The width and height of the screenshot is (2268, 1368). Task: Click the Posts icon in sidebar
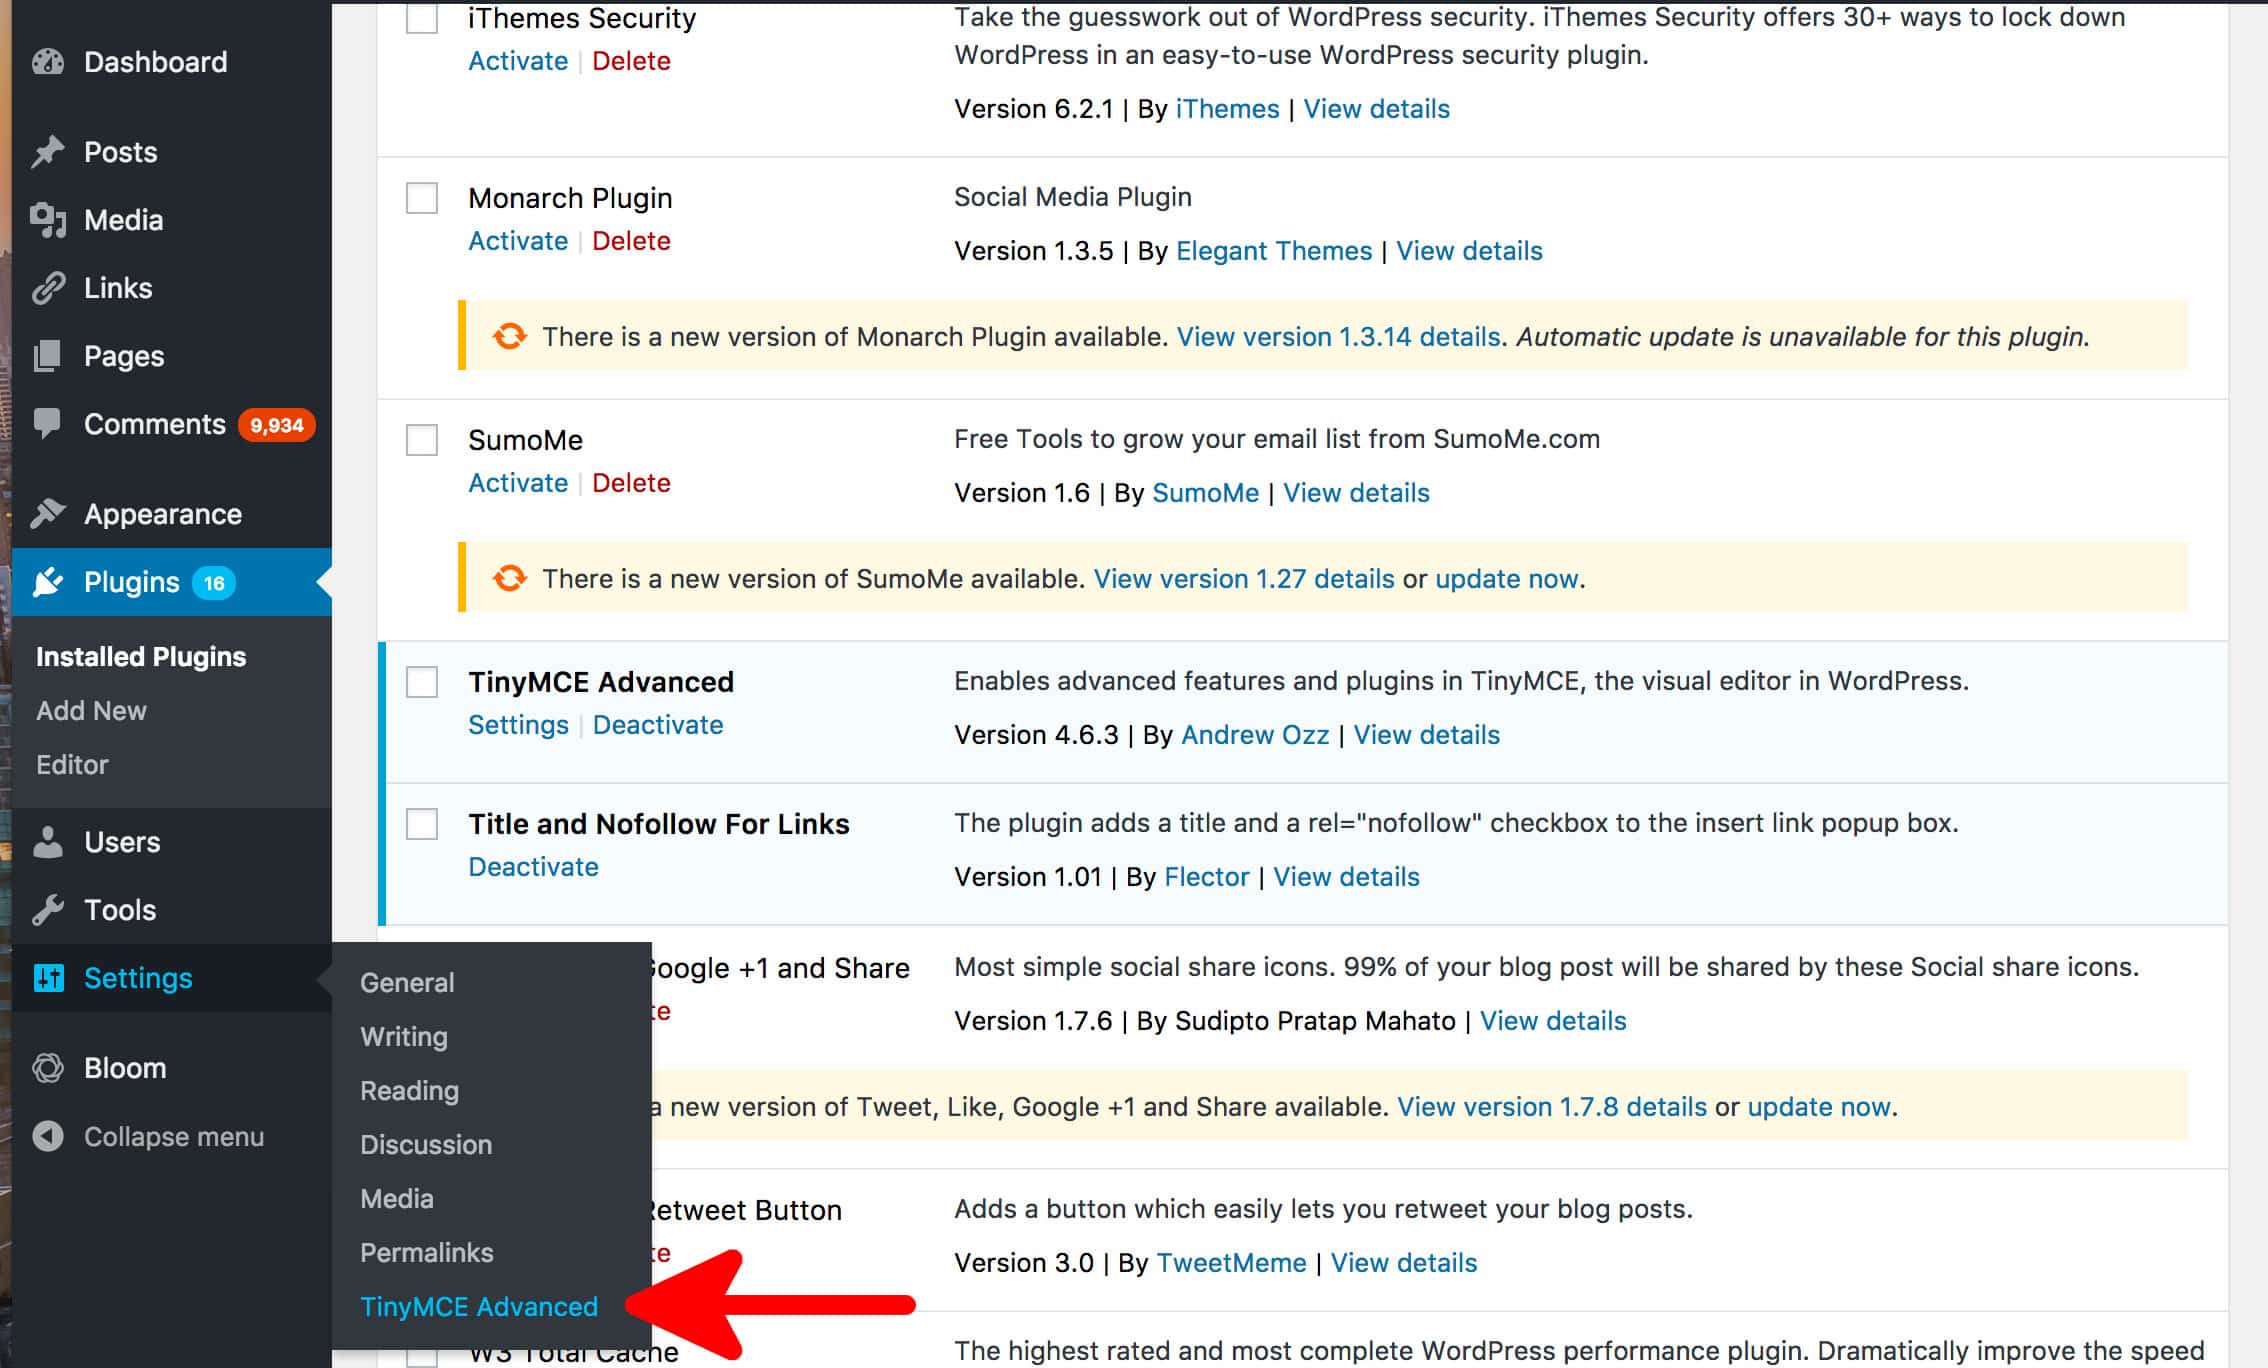[49, 152]
